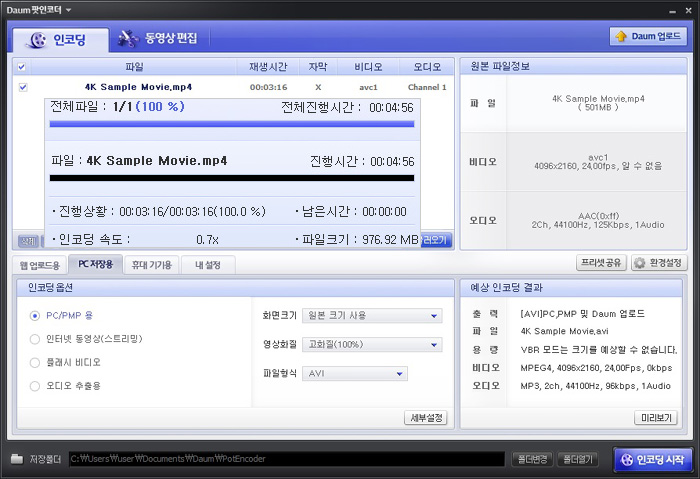Click the 인코딩 속도 0.7x value

[207, 240]
